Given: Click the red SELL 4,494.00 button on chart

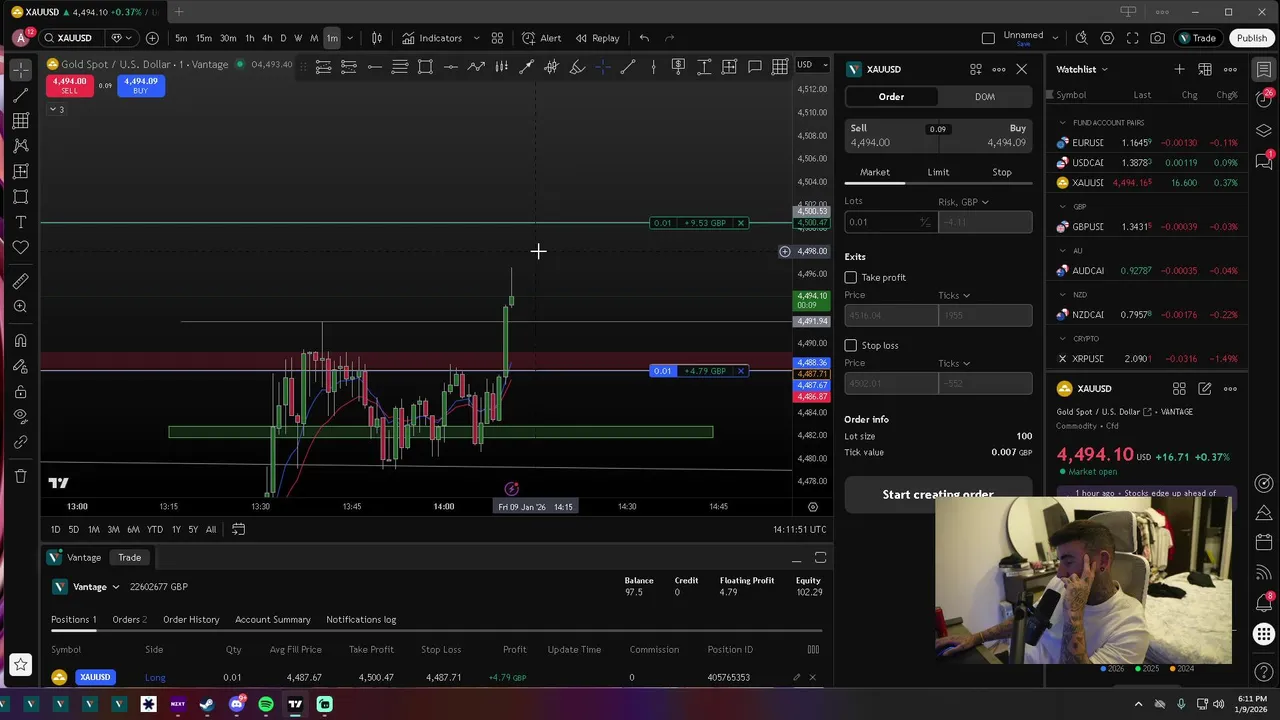Looking at the screenshot, I should click(x=70, y=86).
